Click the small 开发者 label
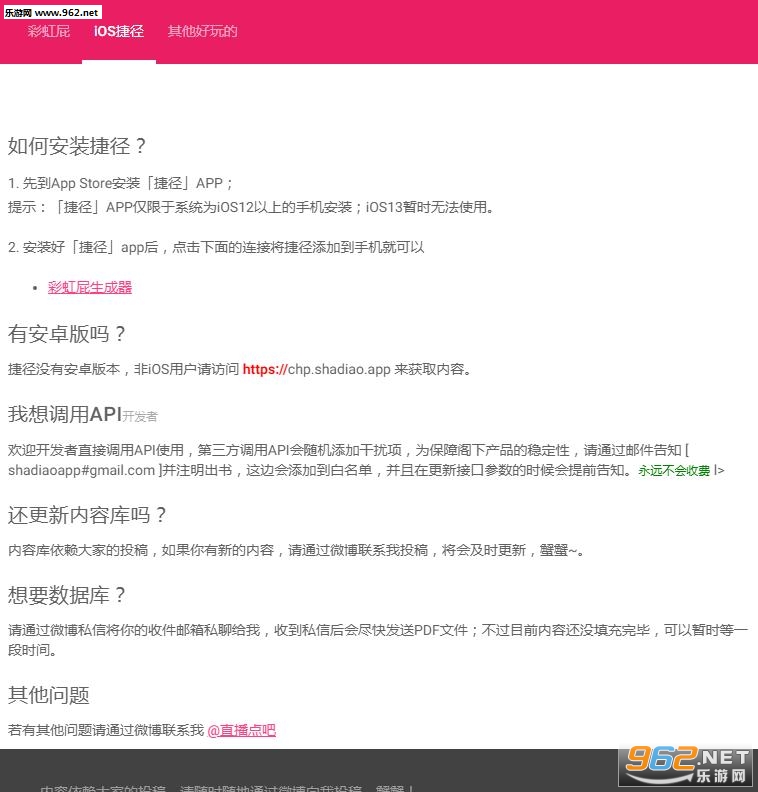This screenshot has width=758, height=792. (140, 417)
